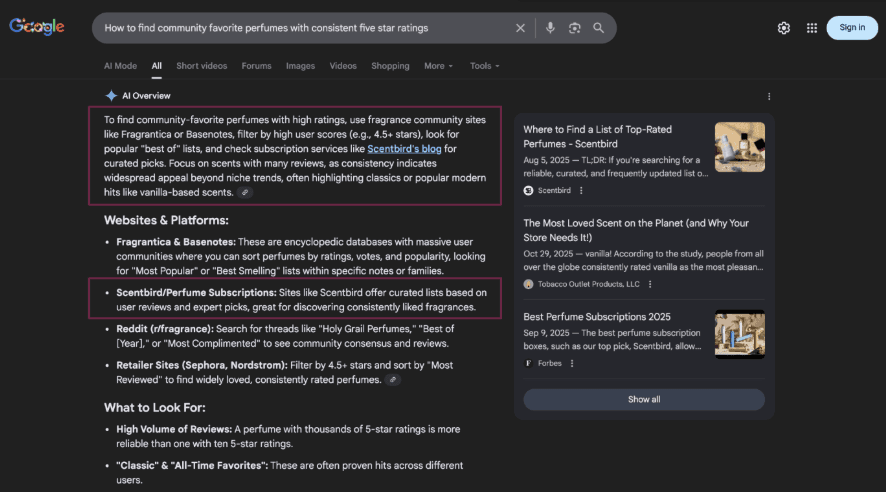Image resolution: width=886 pixels, height=492 pixels.
Task: Click the Scentbird favicon icon
Action: [528, 190]
